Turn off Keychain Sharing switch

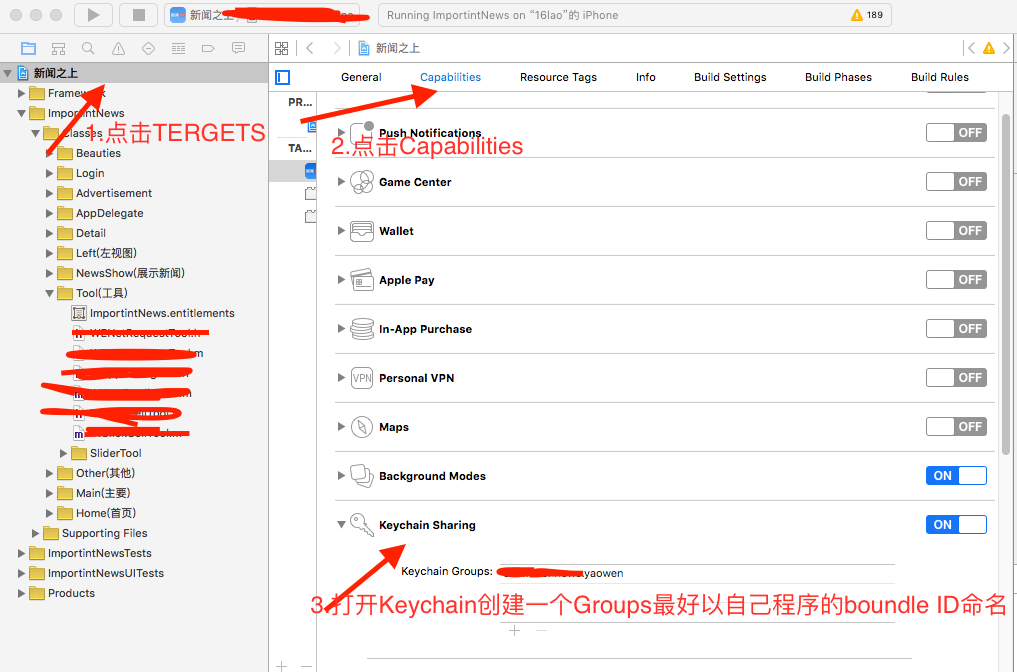[x=956, y=525]
